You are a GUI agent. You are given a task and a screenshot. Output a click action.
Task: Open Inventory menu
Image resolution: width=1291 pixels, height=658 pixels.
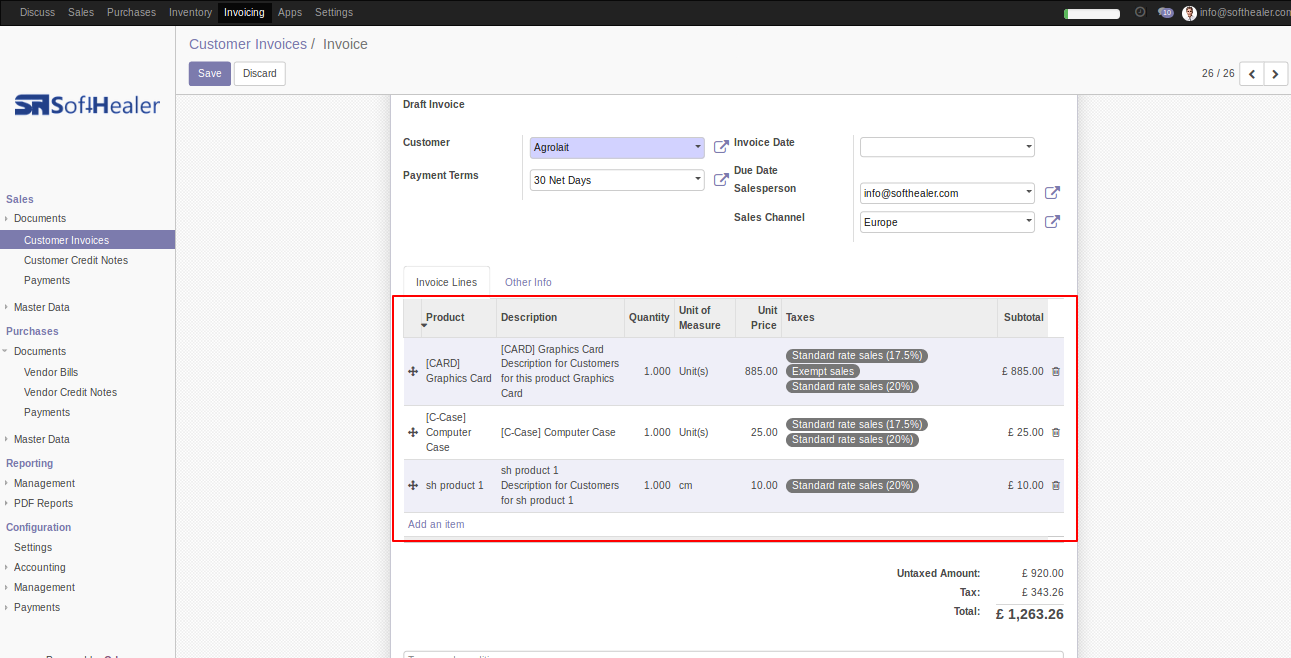[x=190, y=12]
